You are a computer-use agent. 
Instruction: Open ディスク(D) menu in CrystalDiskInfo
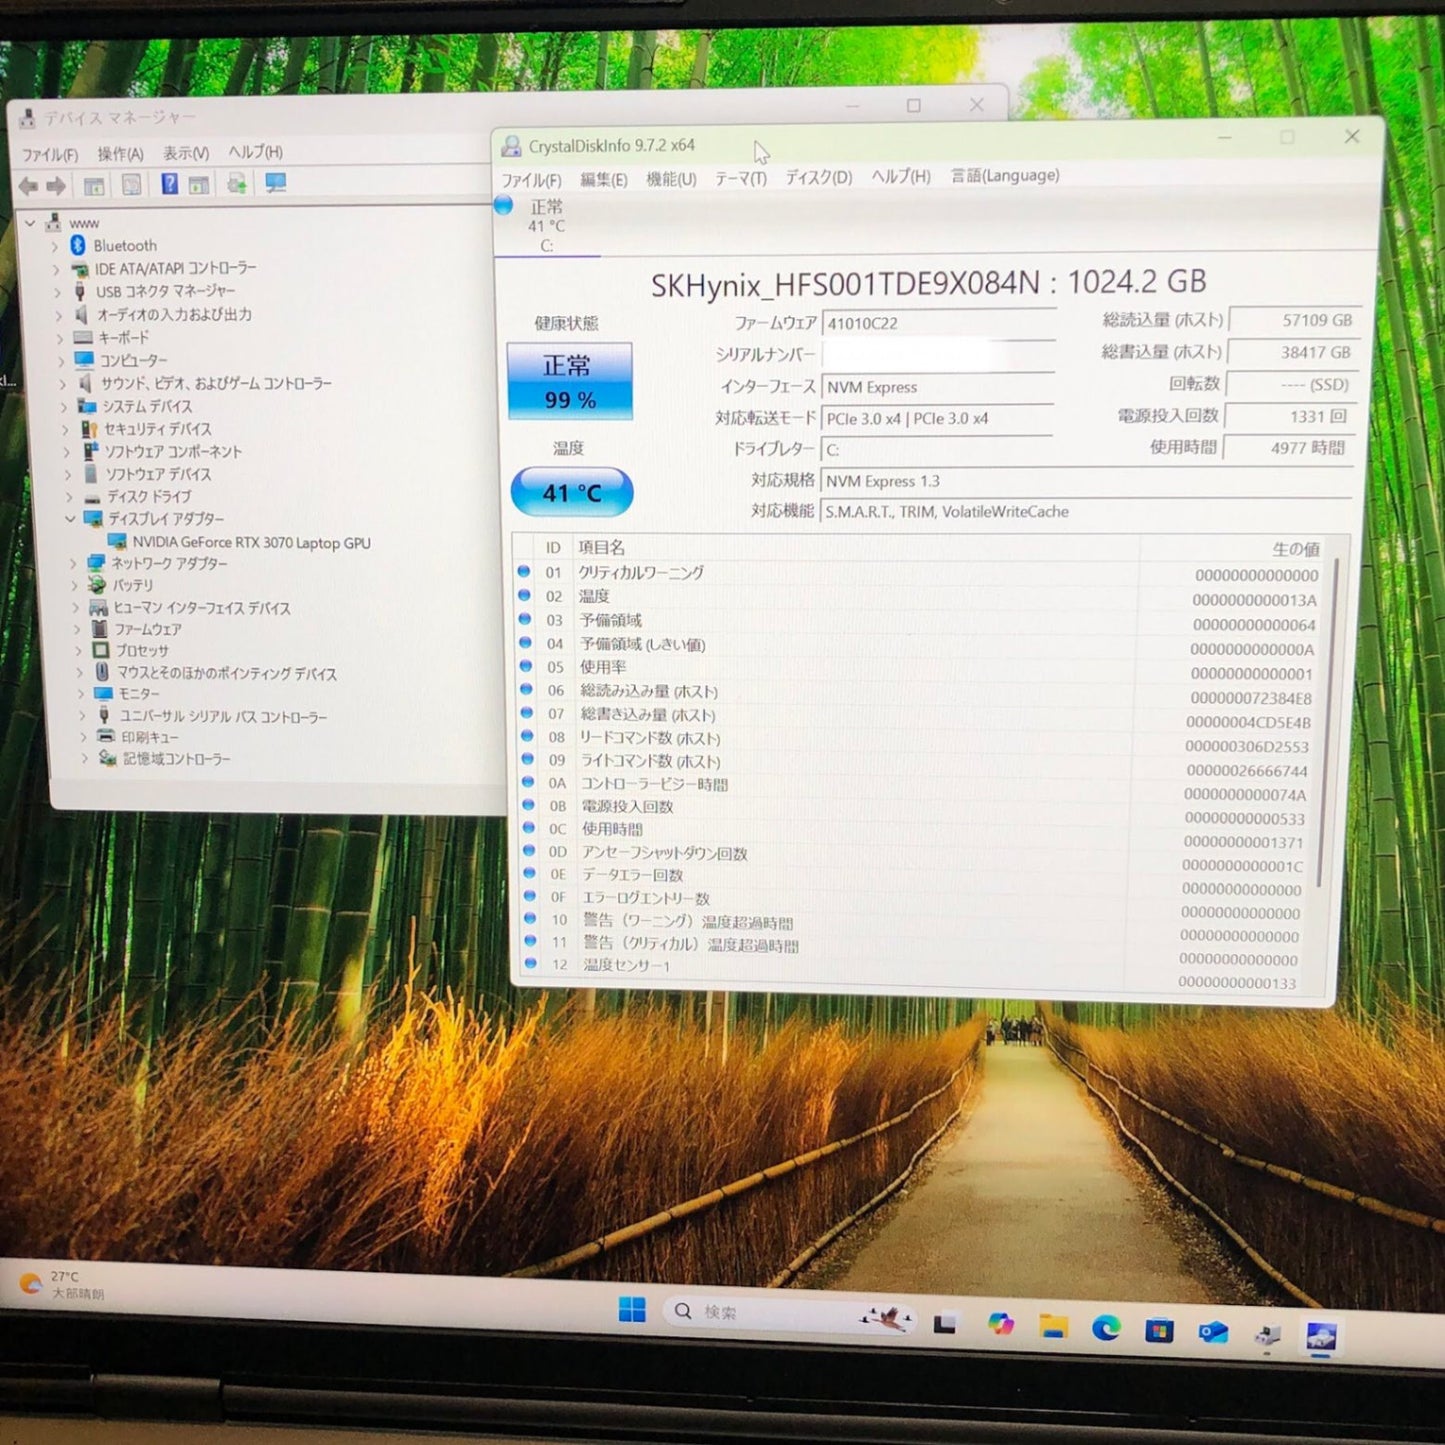(x=818, y=177)
